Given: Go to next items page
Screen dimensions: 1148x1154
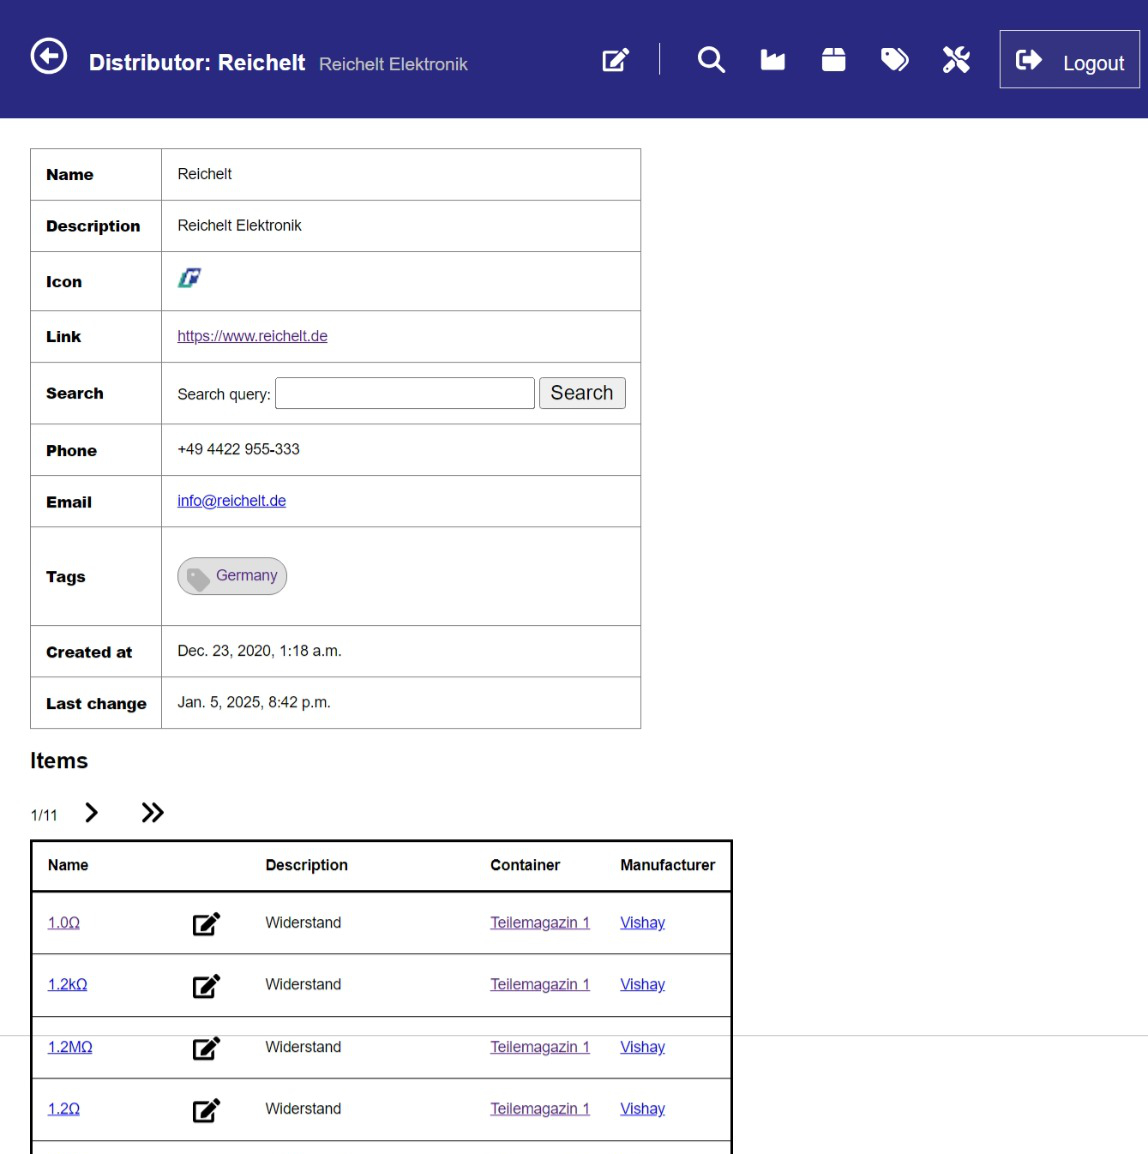Looking at the screenshot, I should coord(91,813).
